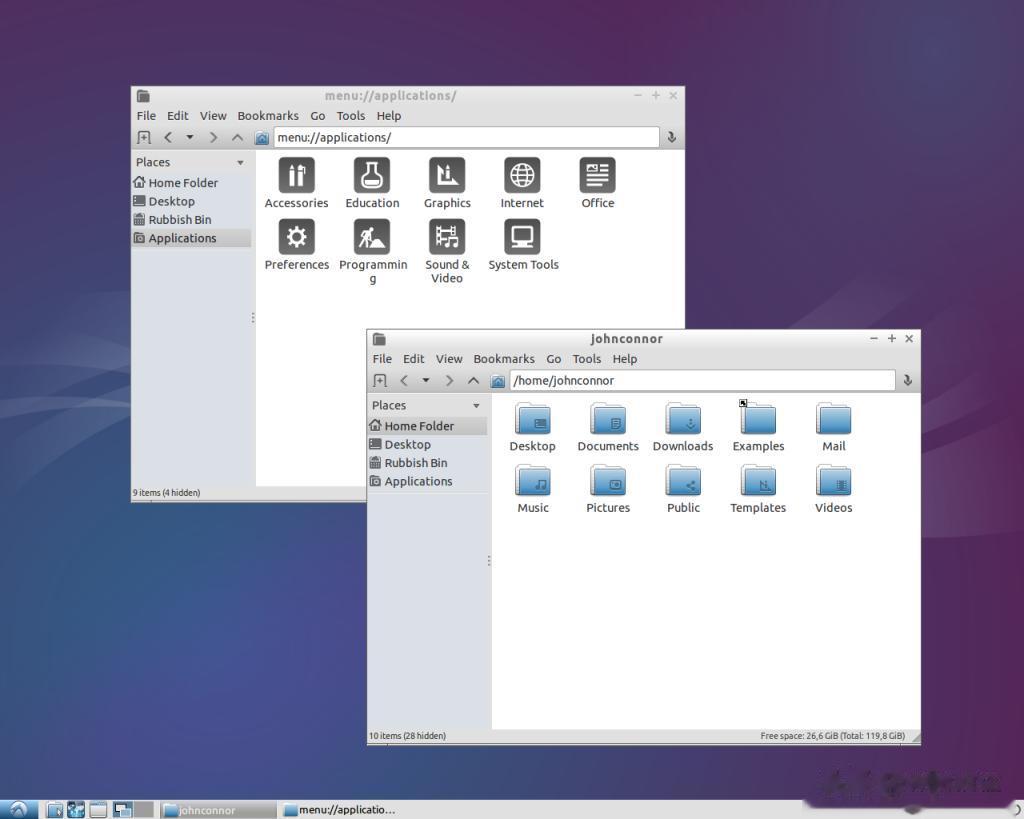1024x819 pixels.
Task: Click home icon in applications window toolbar
Action: 261,137
